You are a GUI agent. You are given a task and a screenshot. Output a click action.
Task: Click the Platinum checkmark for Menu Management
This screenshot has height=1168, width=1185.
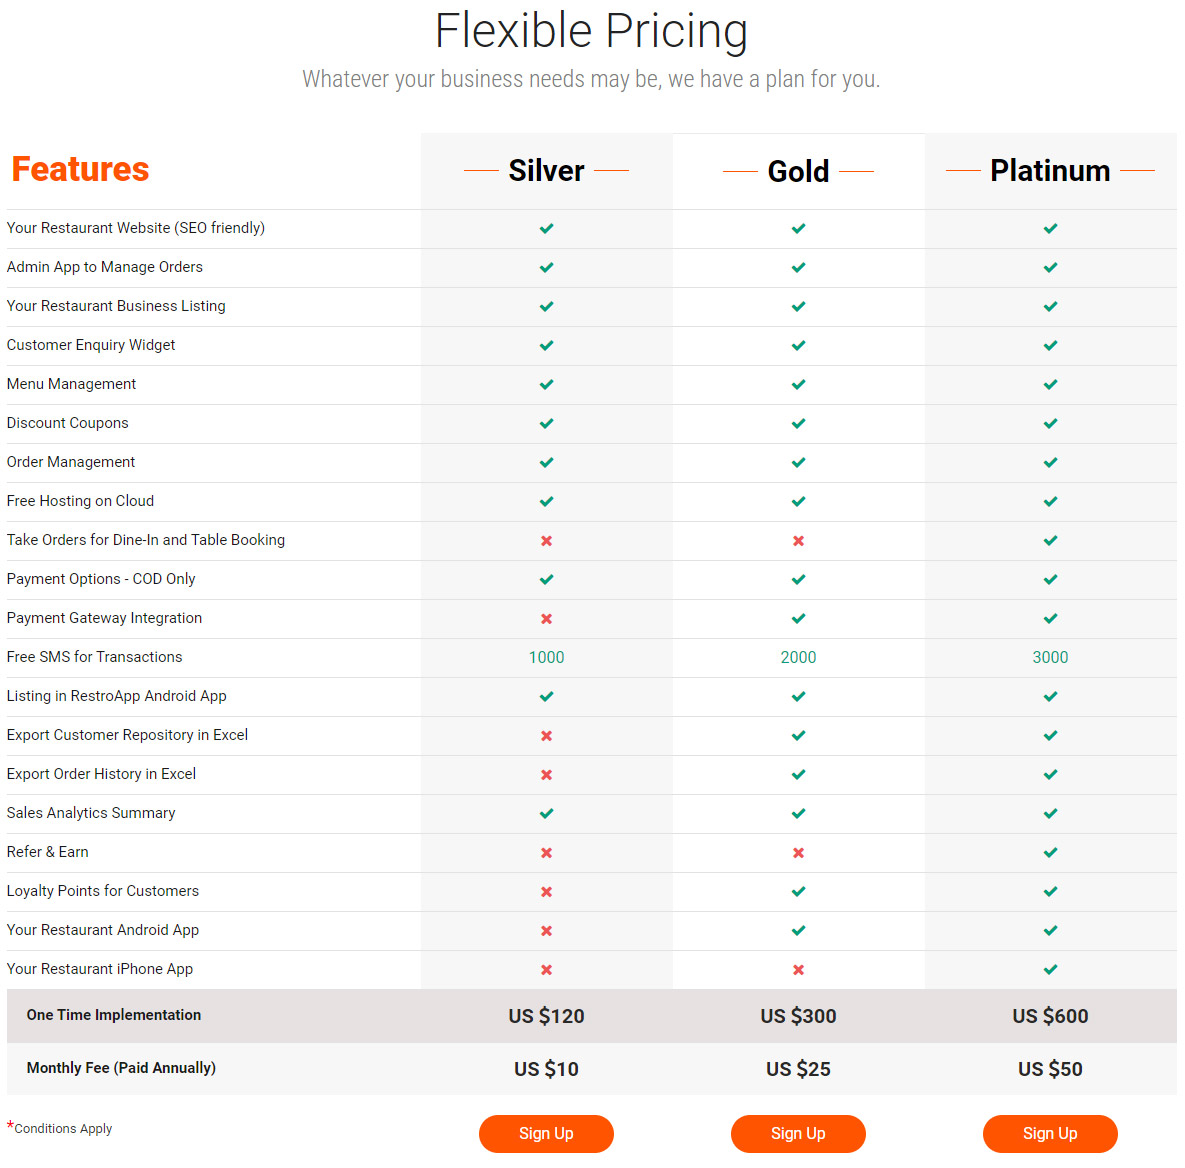[x=1050, y=385]
